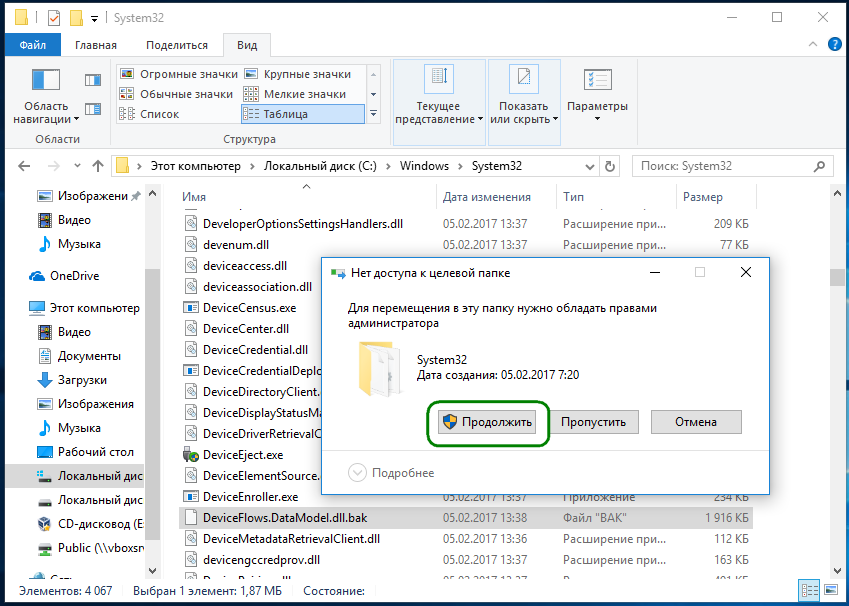Click the properties checkmark quick access icon
849x606 pixels.
(x=54, y=18)
